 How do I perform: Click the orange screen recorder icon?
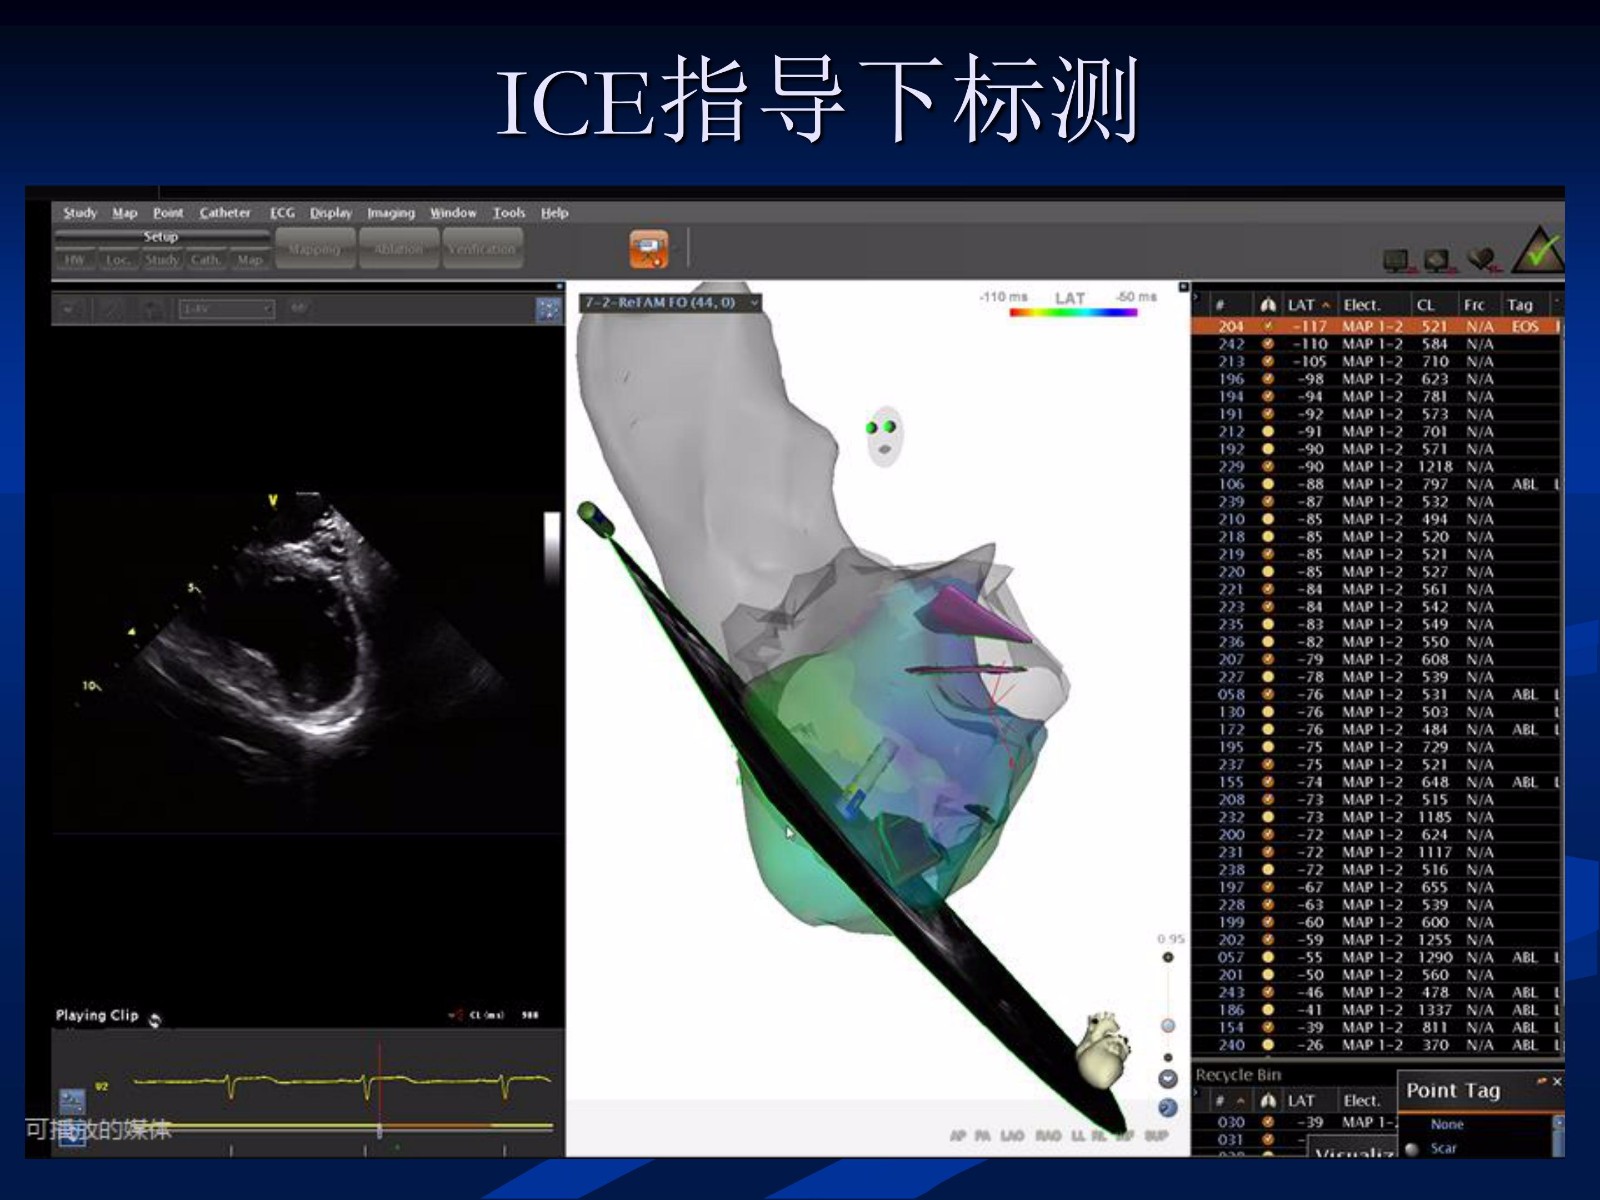pos(648,248)
